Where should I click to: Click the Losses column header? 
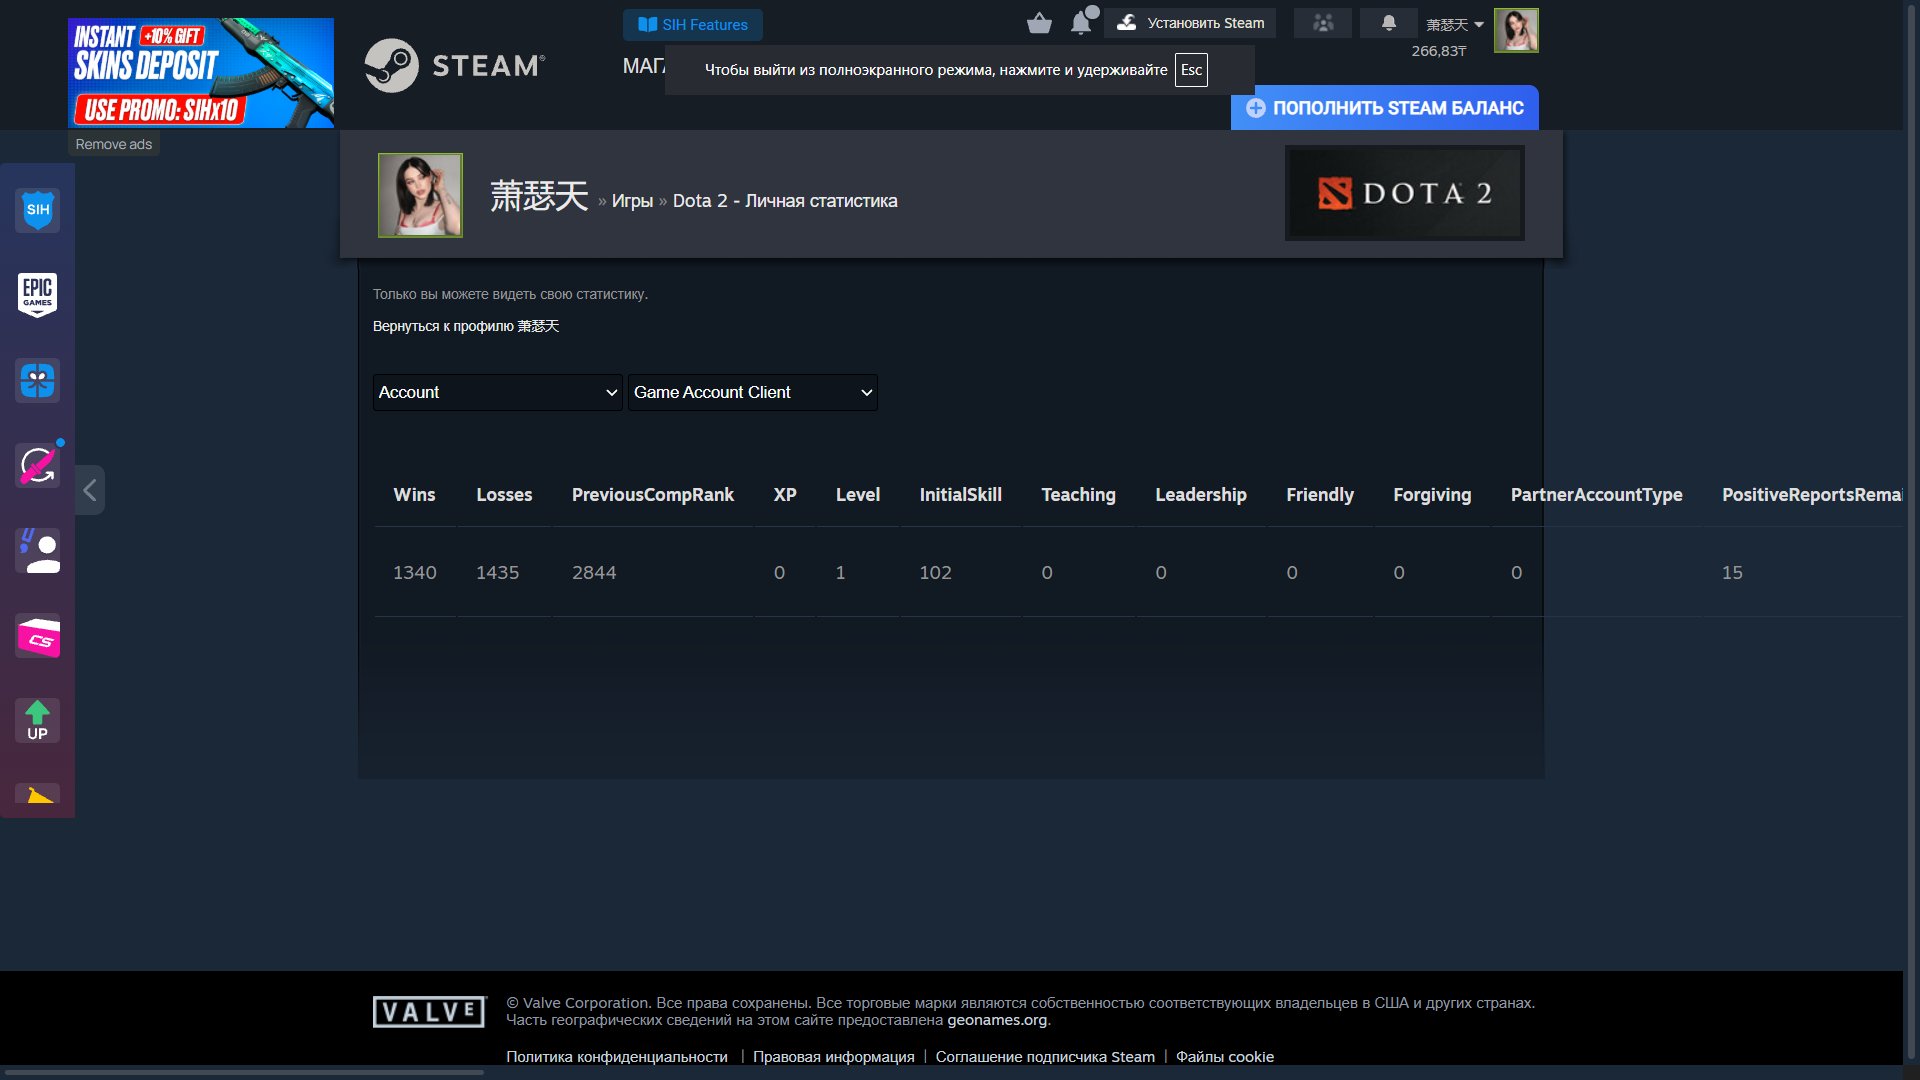[x=504, y=495]
